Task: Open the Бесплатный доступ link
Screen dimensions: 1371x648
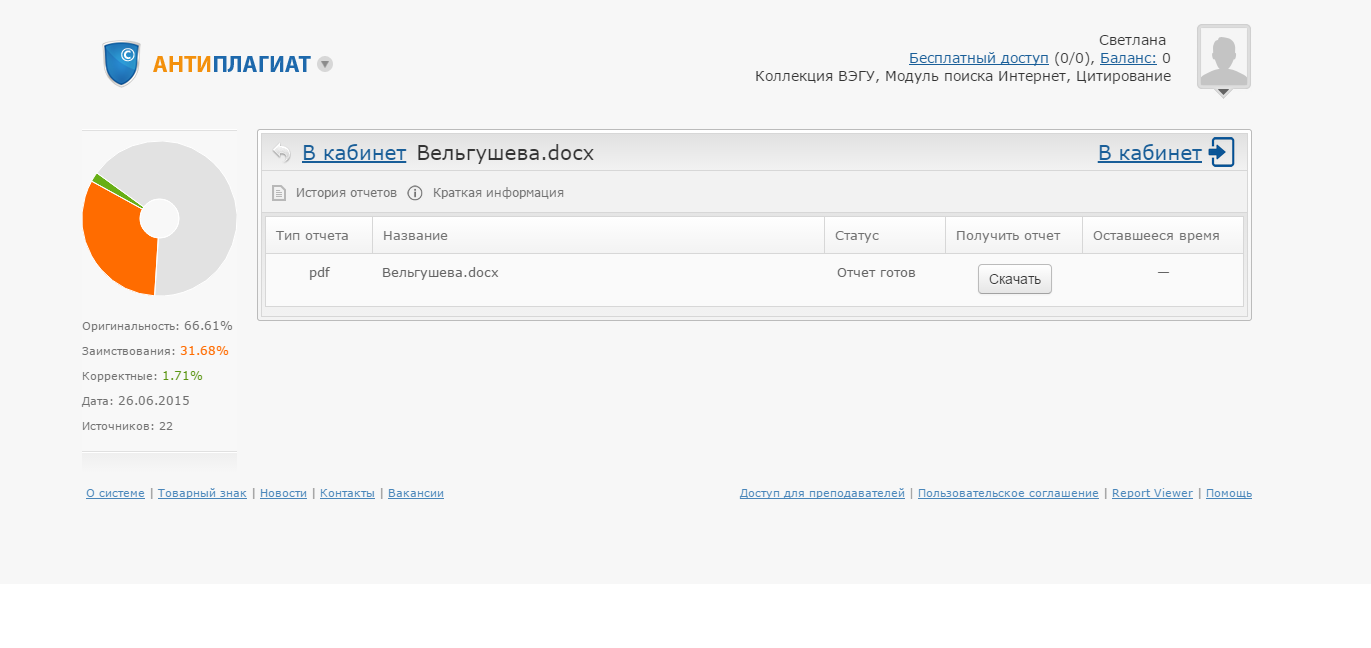Action: pos(978,58)
